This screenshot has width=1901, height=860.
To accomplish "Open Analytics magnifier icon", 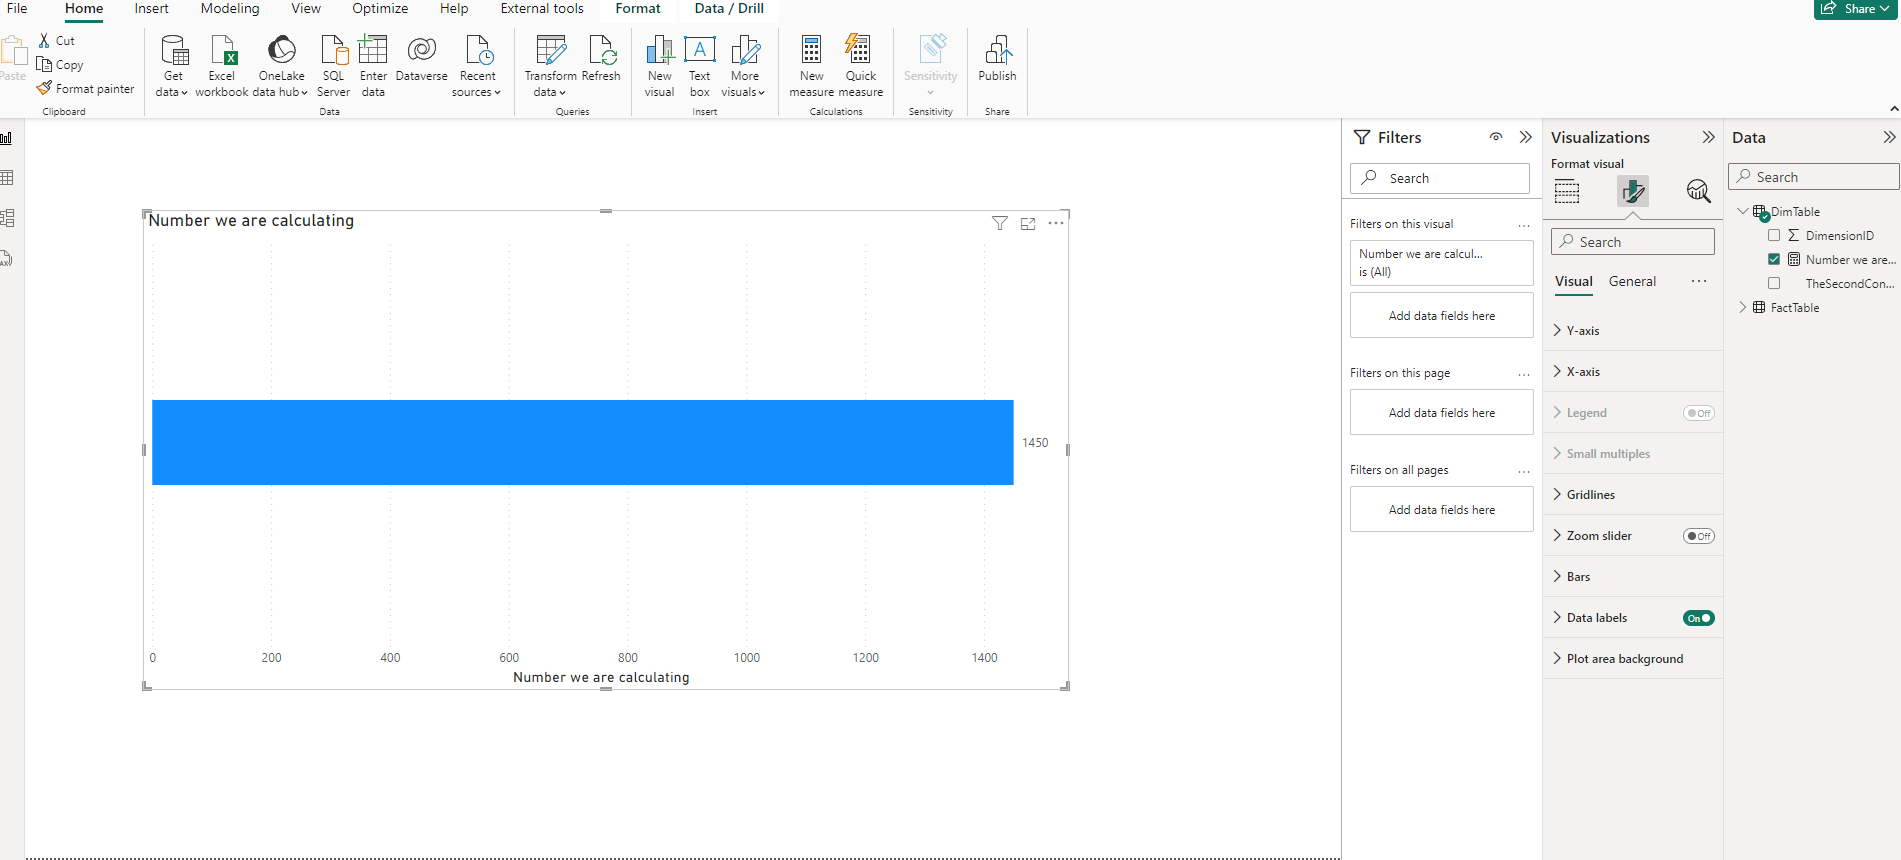I will [x=1698, y=191].
